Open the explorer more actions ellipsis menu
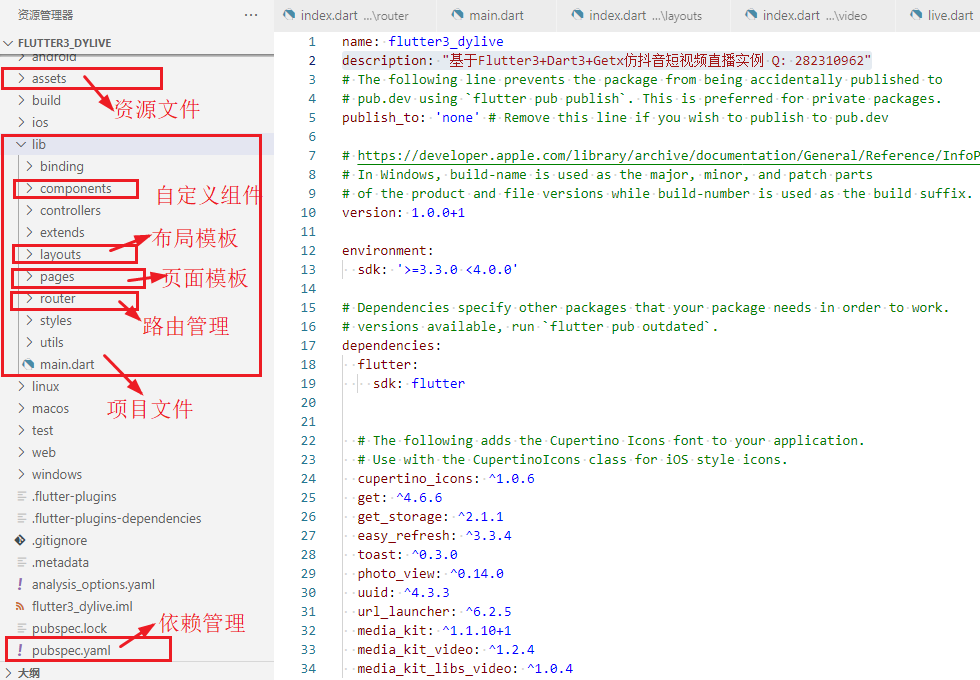 pos(251,15)
